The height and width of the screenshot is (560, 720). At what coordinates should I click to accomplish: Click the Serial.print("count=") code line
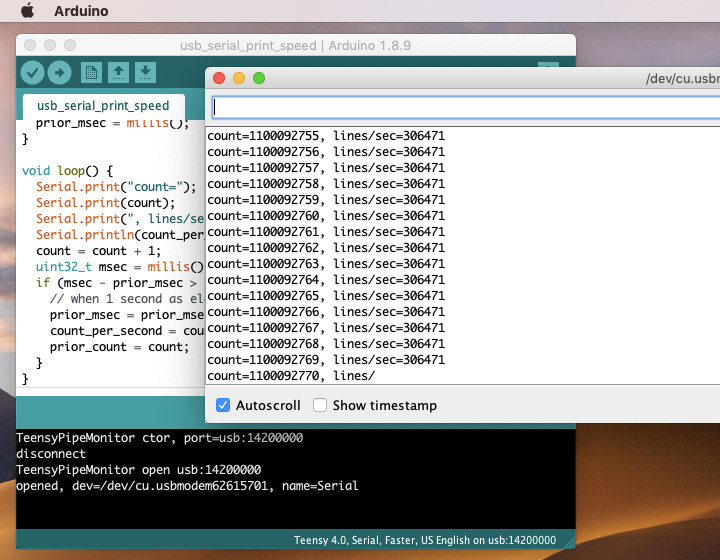[116, 187]
